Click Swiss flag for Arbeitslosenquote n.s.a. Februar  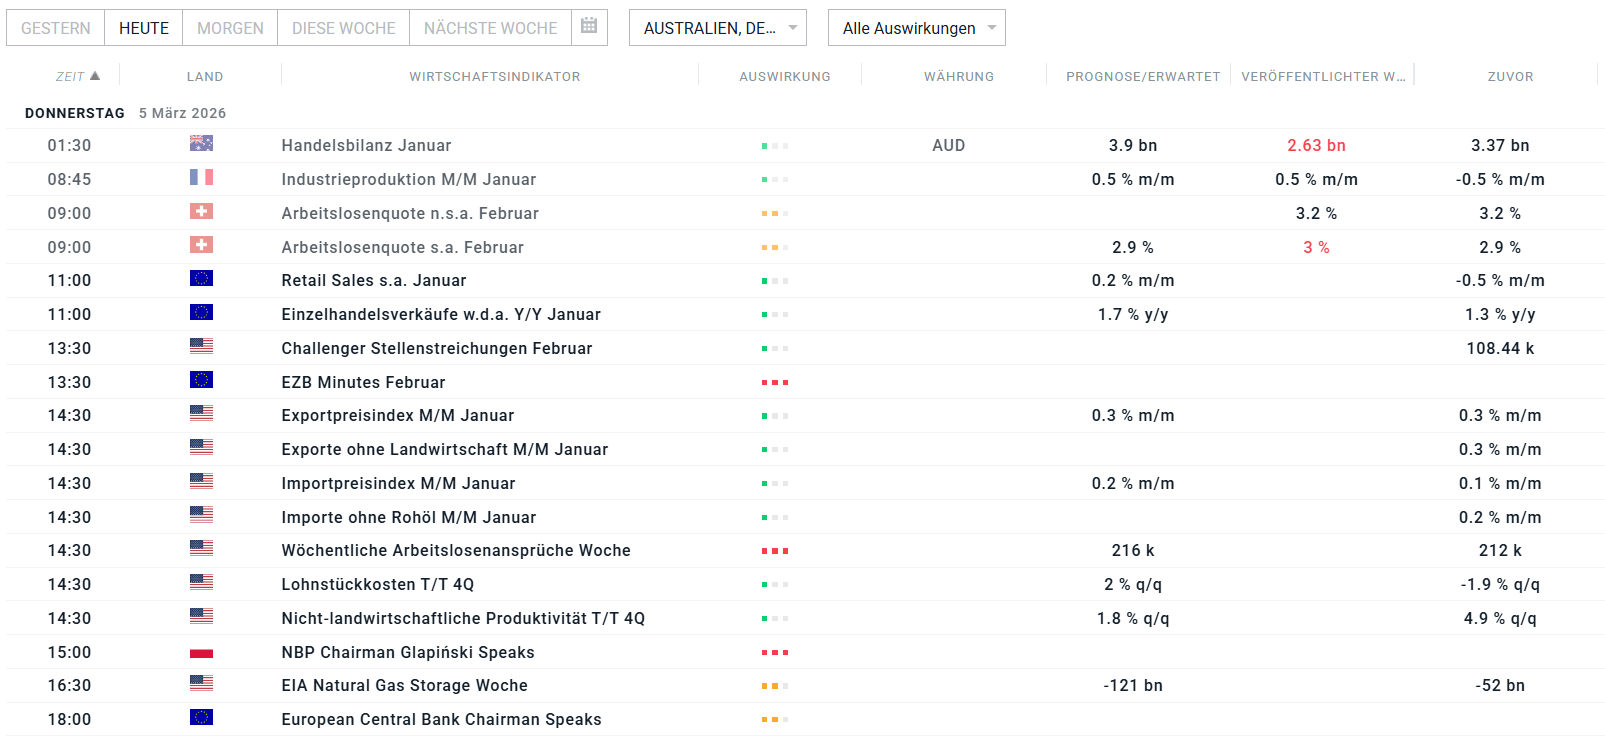201,212
